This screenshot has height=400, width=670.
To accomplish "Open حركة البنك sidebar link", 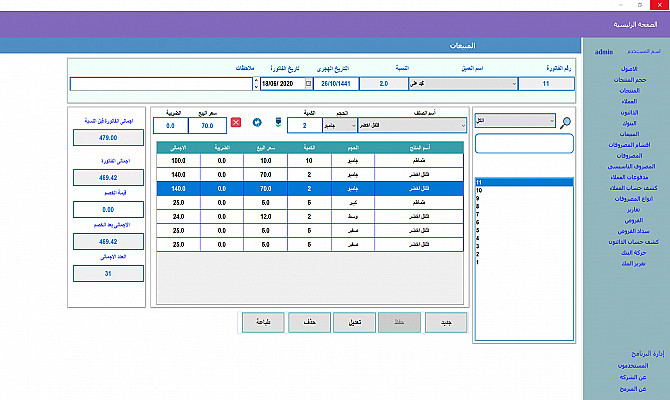I will click(633, 253).
